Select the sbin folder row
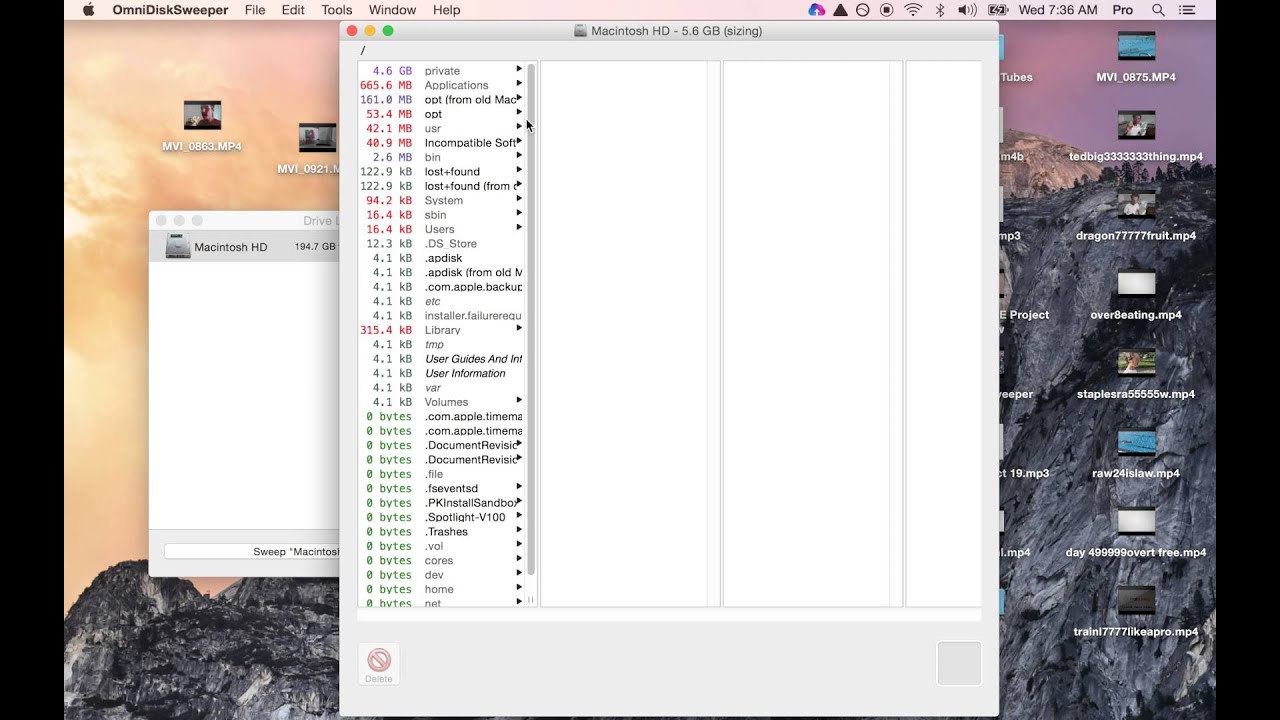Viewport: 1280px width, 720px height. pos(441,215)
